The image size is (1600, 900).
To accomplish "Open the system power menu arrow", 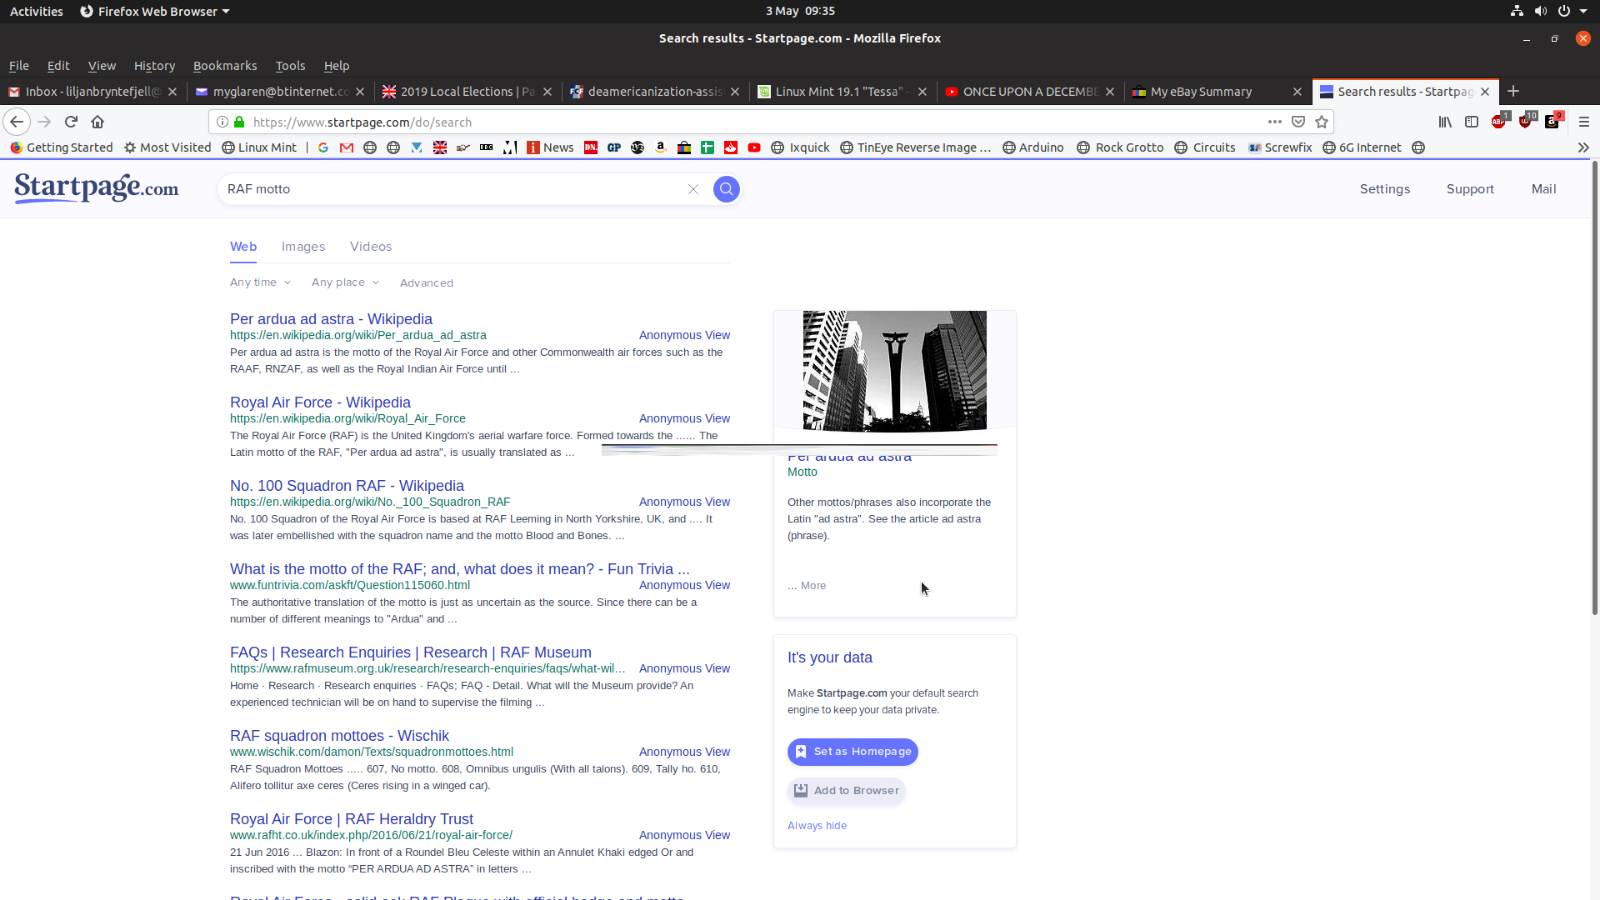I will click(1583, 11).
